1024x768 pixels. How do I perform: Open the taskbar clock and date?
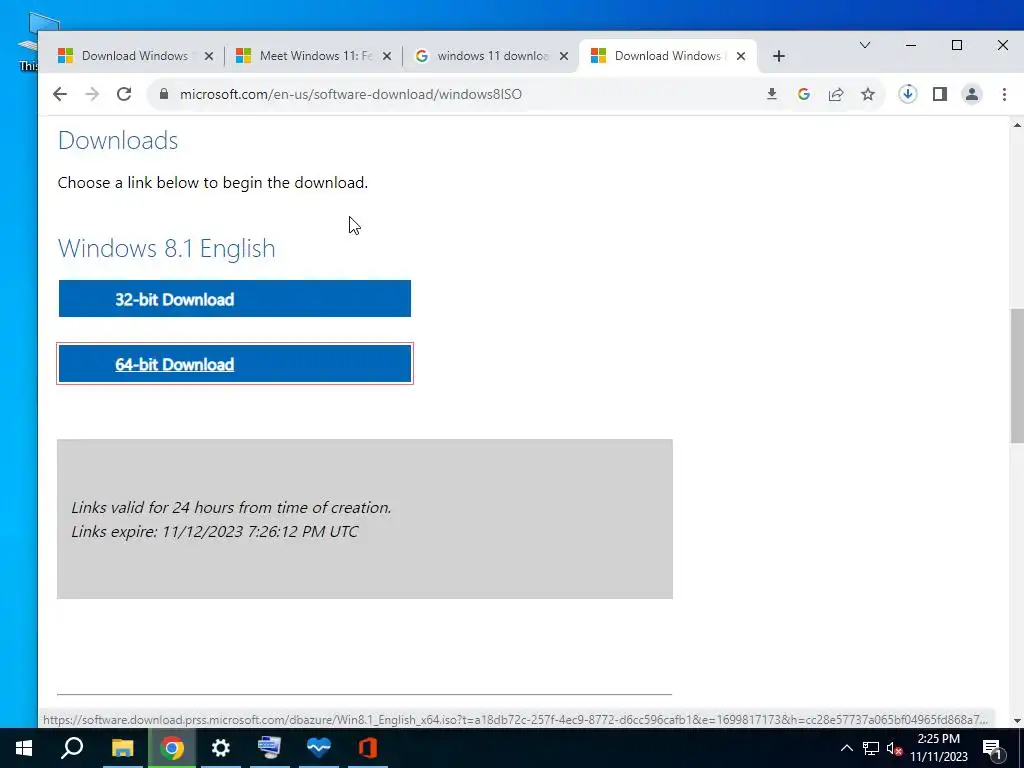click(x=939, y=748)
